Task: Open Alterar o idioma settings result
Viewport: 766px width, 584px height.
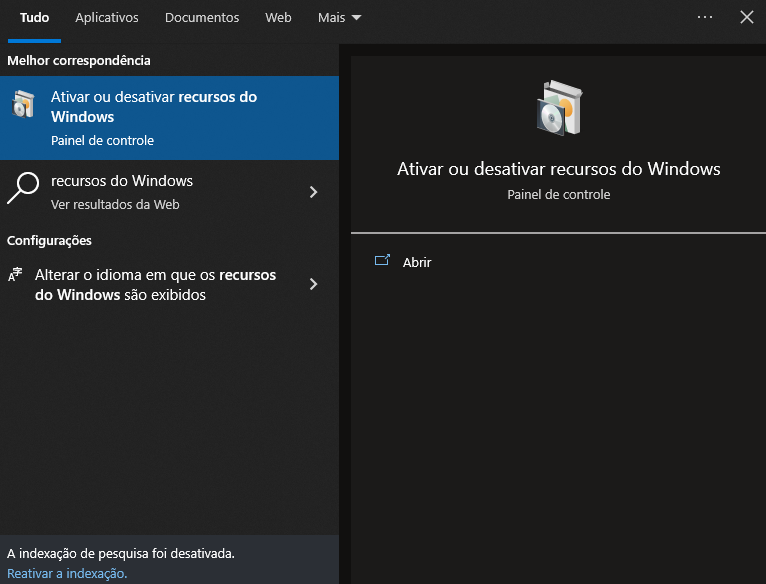Action: 170,284
